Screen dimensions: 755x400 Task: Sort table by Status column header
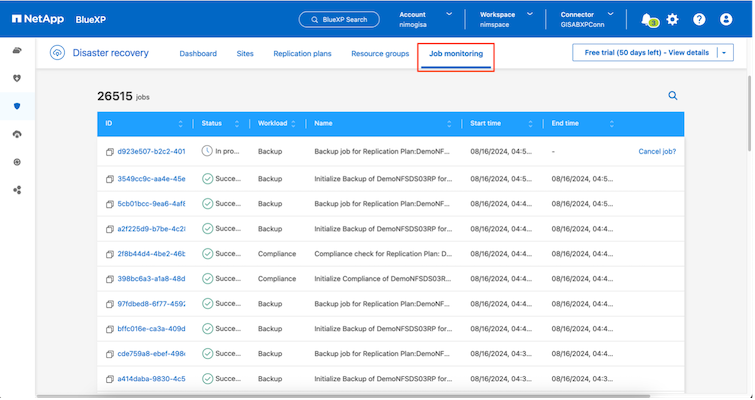tap(211, 123)
